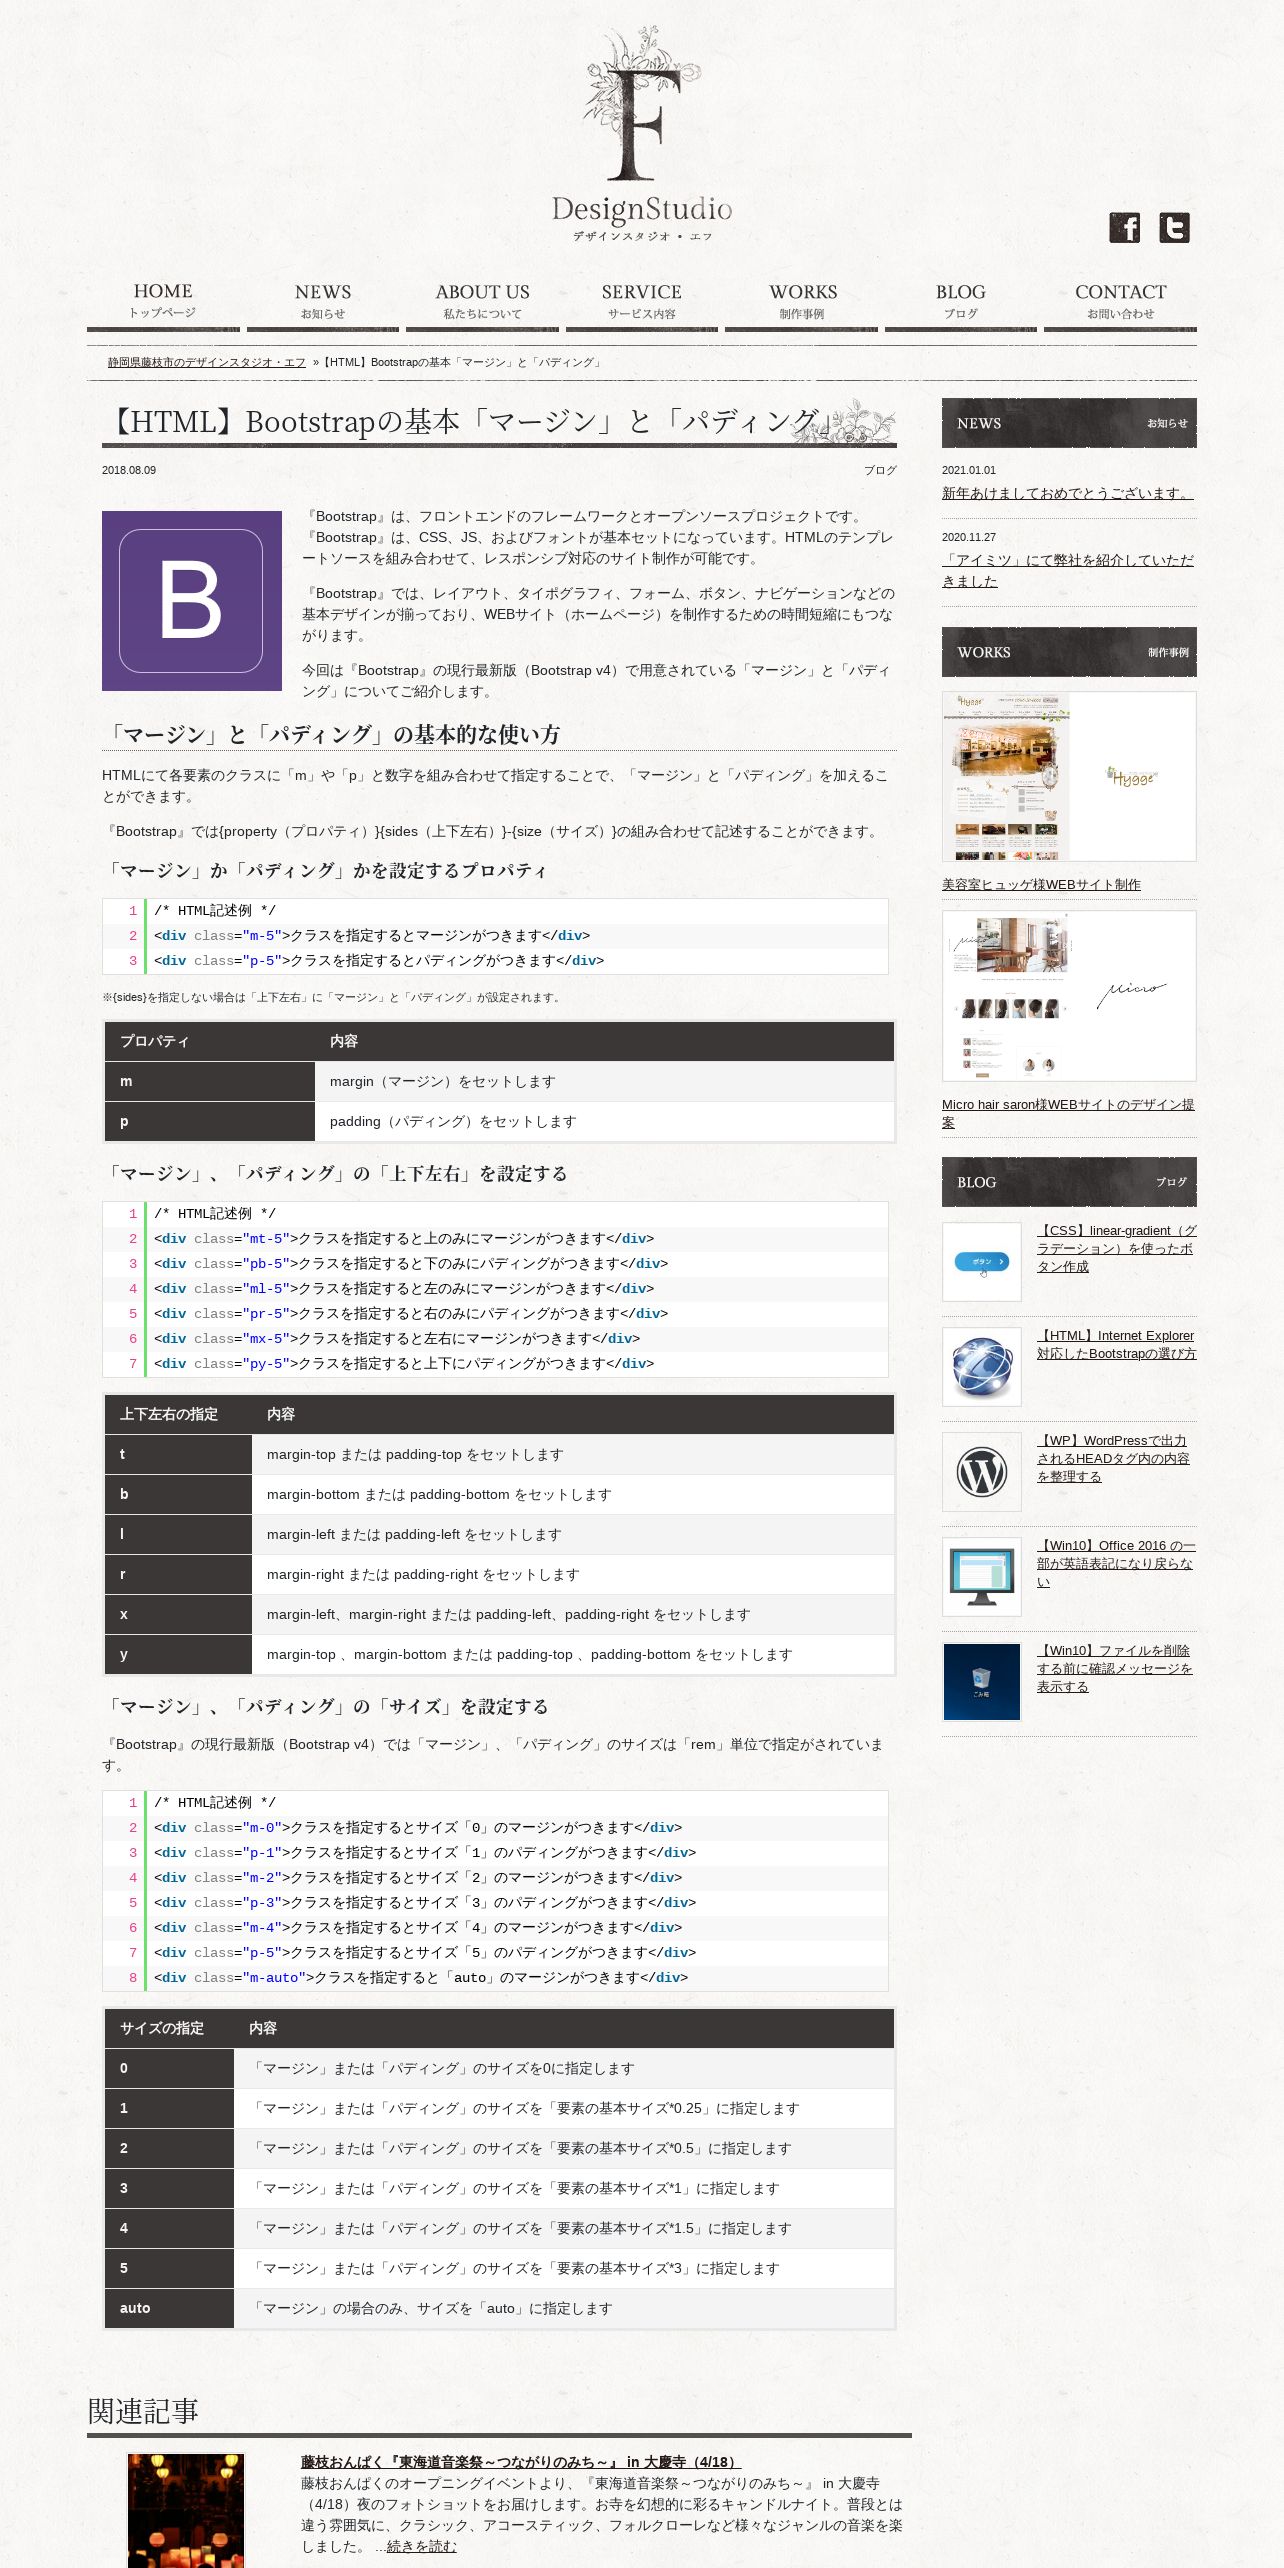Viewport: 1284px width, 2568px height.
Task: Click the candle night related article thumbnail
Action: [x=186, y=2510]
